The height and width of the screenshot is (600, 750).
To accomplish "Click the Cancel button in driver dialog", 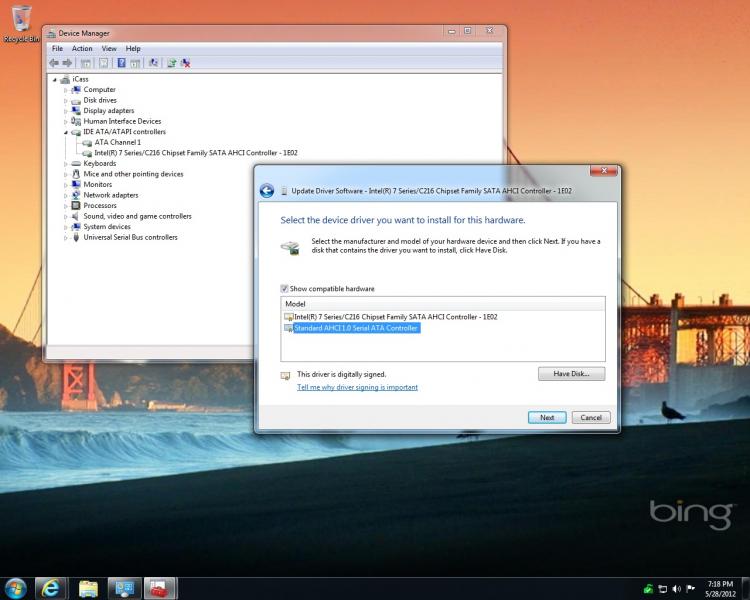I will click(591, 417).
